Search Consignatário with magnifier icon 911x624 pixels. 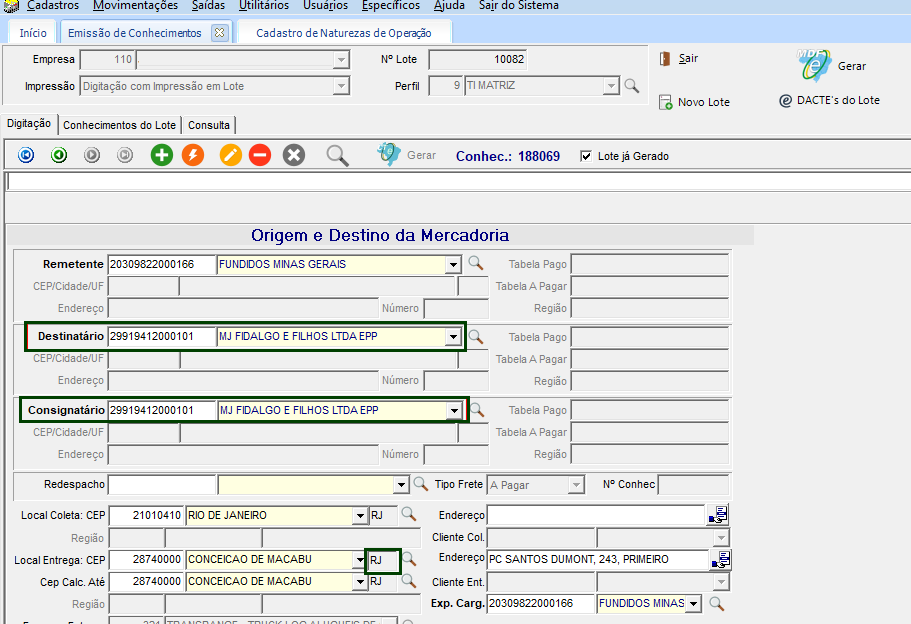476,410
